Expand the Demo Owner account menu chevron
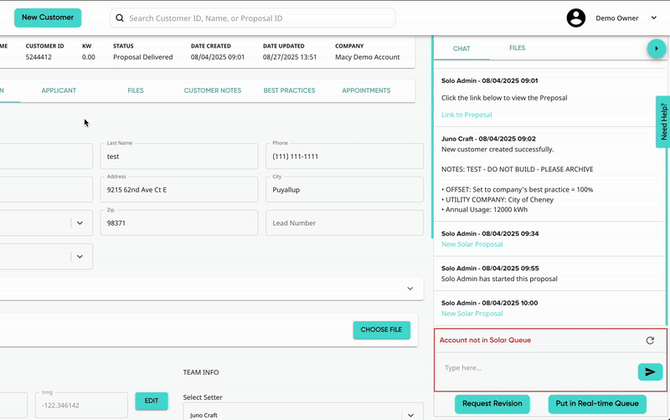The image size is (670, 420). pyautogui.click(x=653, y=18)
